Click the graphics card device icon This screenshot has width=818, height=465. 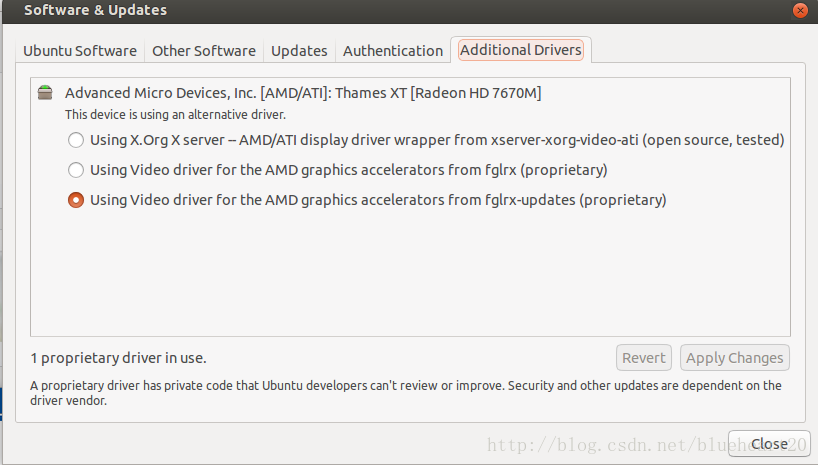45,93
